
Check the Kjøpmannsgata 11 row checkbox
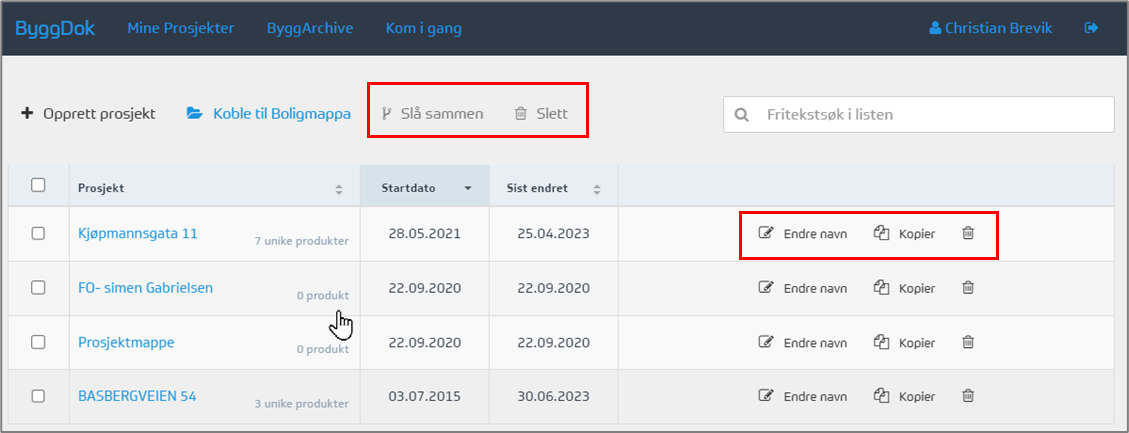(38, 233)
